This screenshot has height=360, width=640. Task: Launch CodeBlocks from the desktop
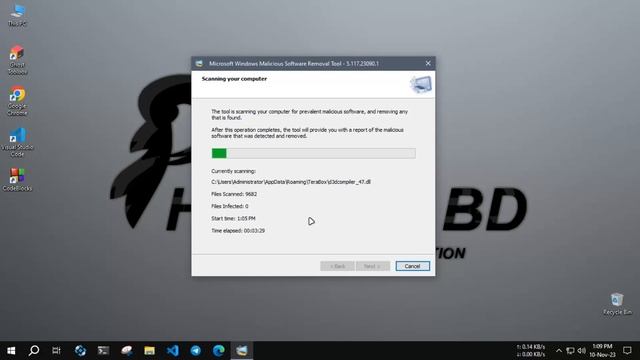coord(17,180)
